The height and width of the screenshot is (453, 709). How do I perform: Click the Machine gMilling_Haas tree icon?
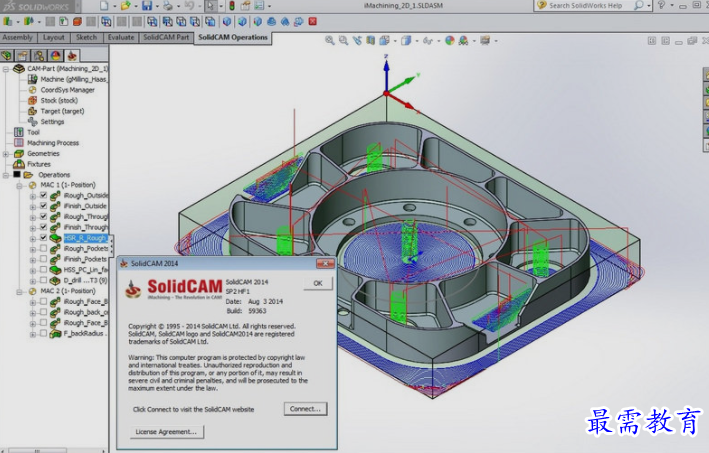33,79
